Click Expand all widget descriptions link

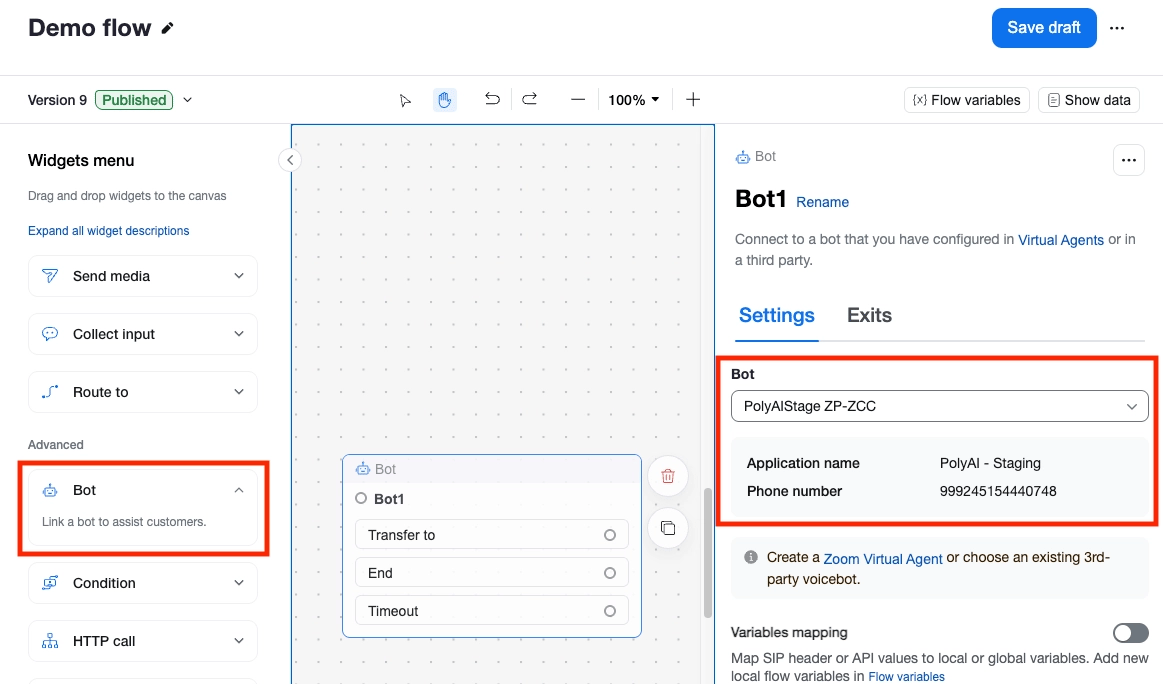pos(108,231)
